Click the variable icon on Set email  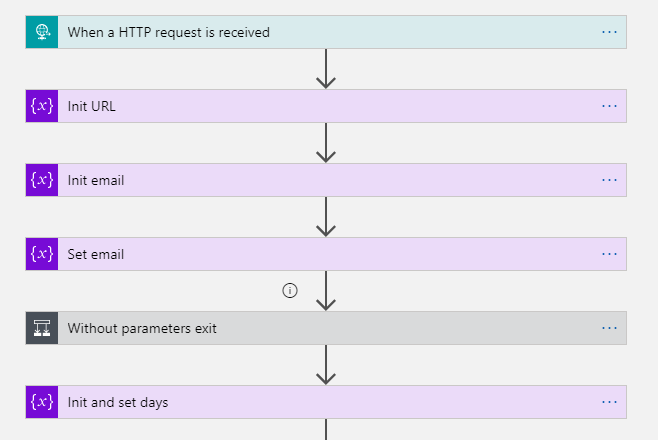42,254
